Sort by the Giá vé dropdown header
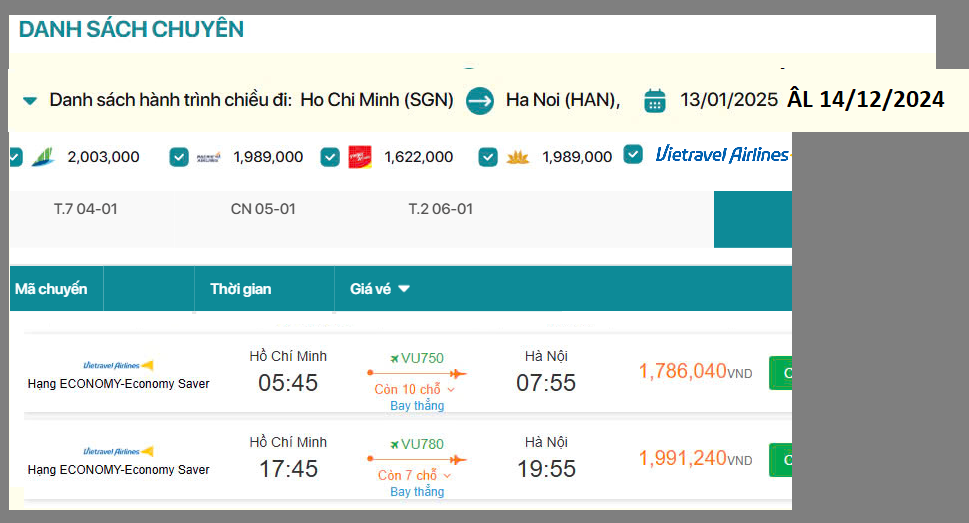 coord(380,289)
